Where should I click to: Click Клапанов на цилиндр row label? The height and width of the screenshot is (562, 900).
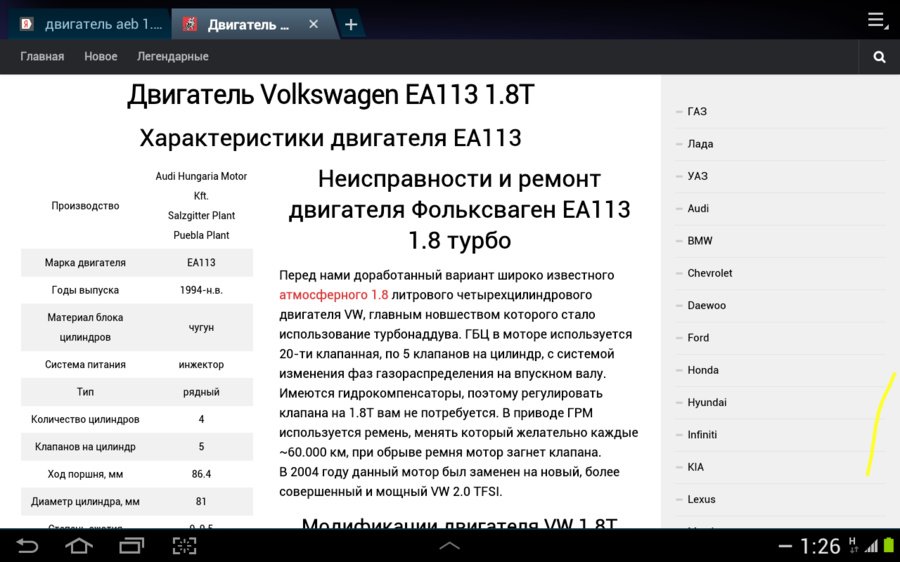point(85,447)
